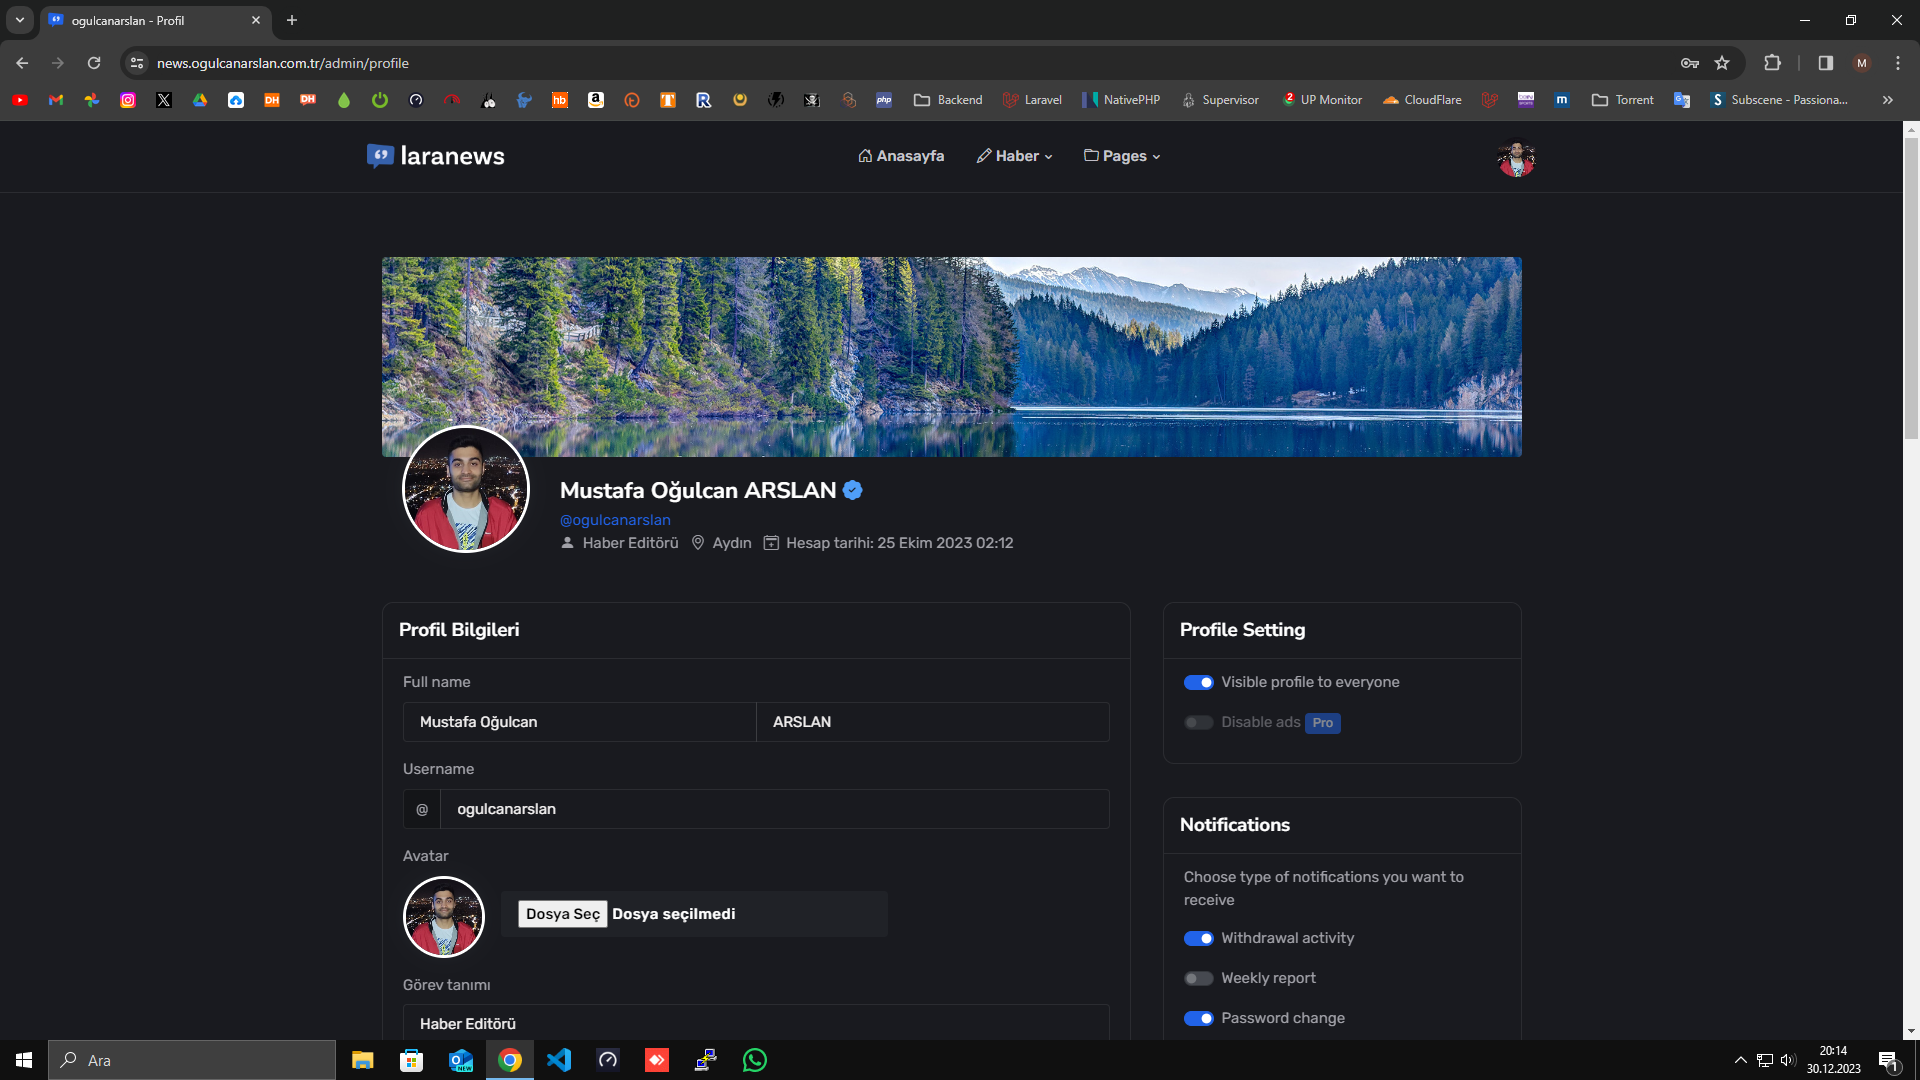The width and height of the screenshot is (1920, 1080).
Task: Open Visual Studio Code from taskbar
Action: (559, 1060)
